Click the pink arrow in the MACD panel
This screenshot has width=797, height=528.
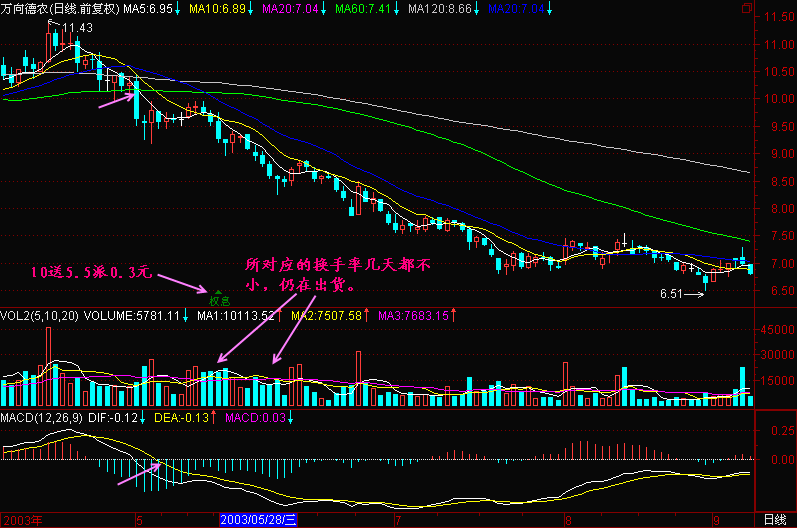tap(137, 474)
